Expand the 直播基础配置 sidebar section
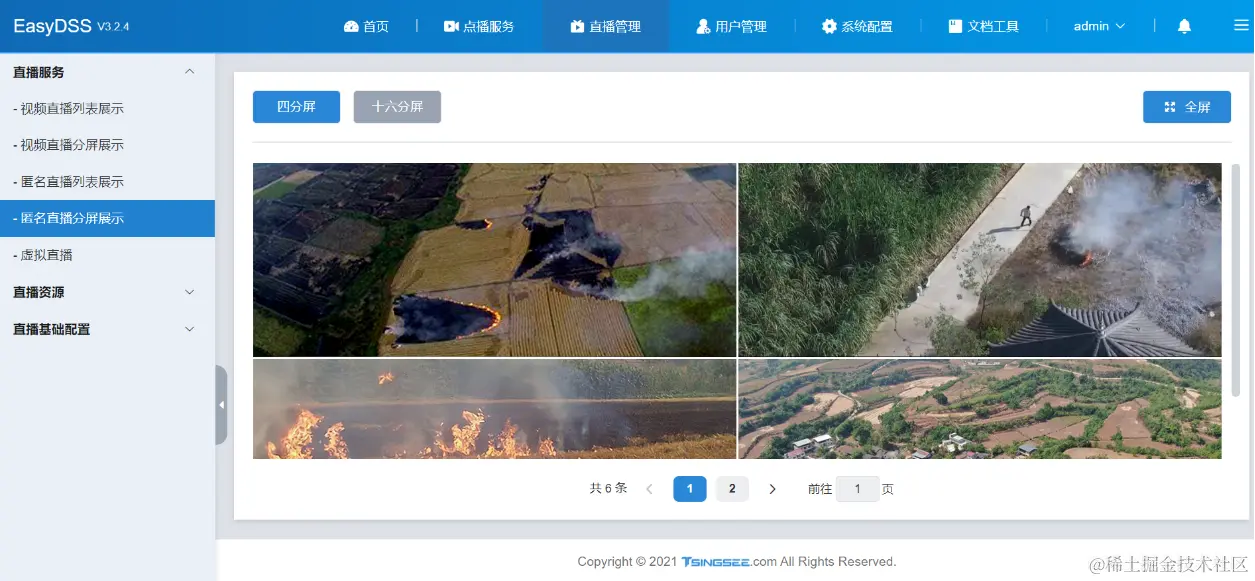 point(107,328)
